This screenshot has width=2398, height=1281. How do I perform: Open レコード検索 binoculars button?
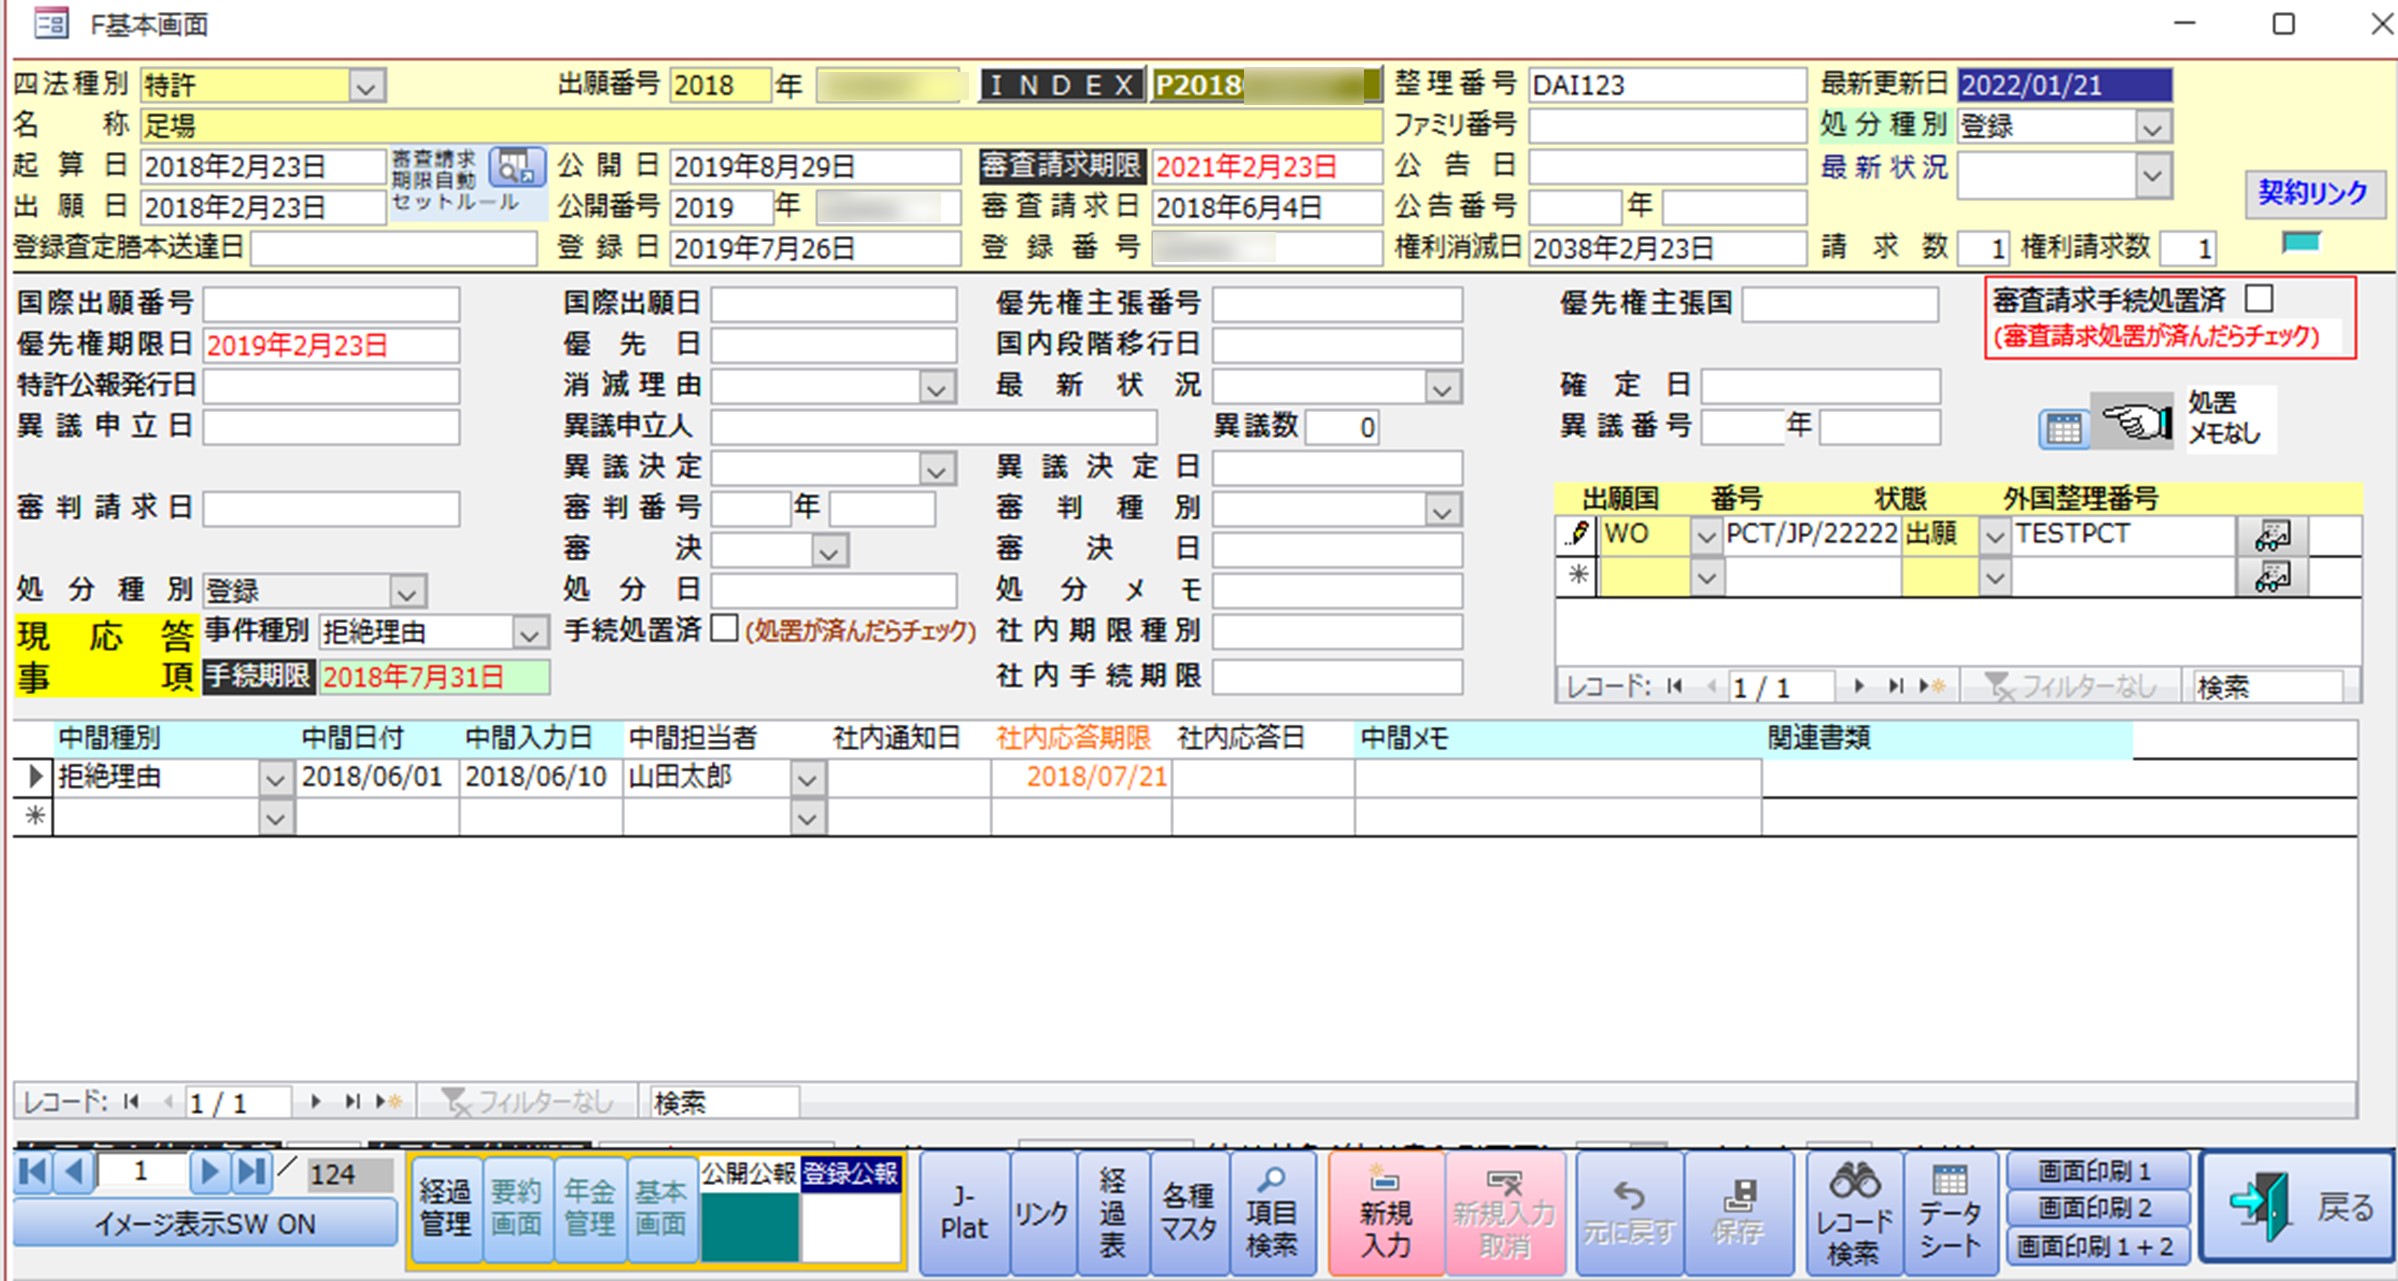1854,1214
